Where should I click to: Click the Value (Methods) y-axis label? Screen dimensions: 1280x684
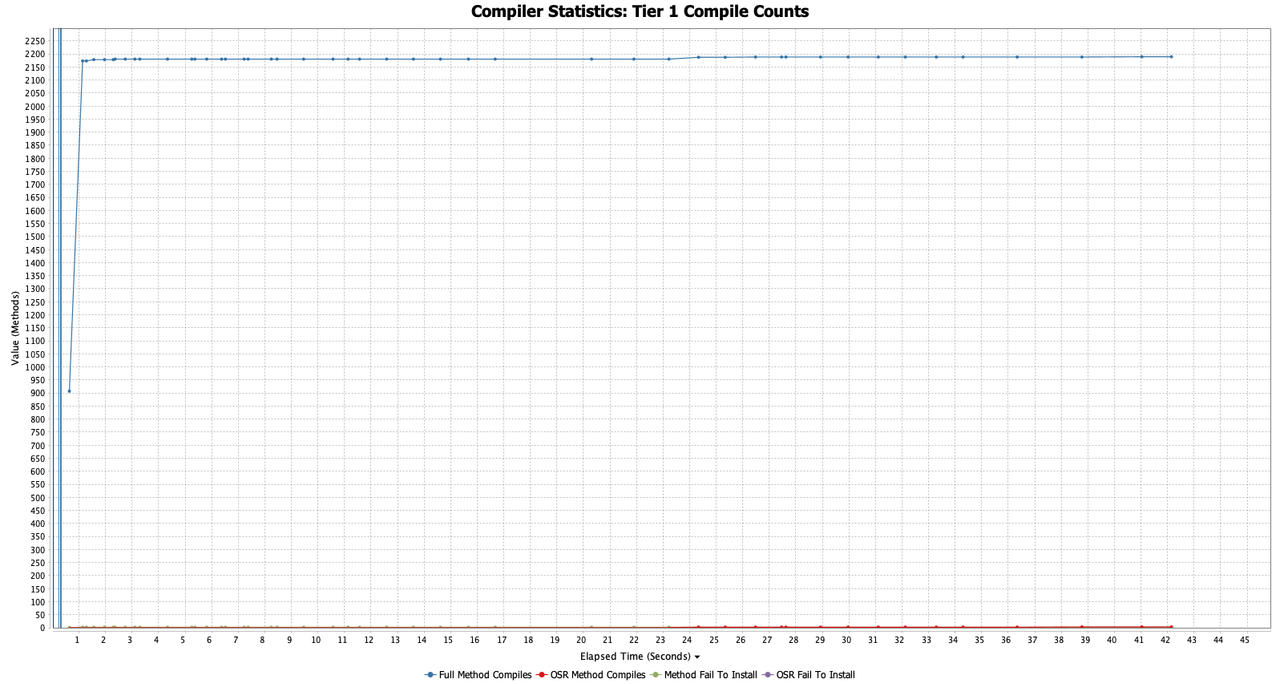tap(15, 328)
